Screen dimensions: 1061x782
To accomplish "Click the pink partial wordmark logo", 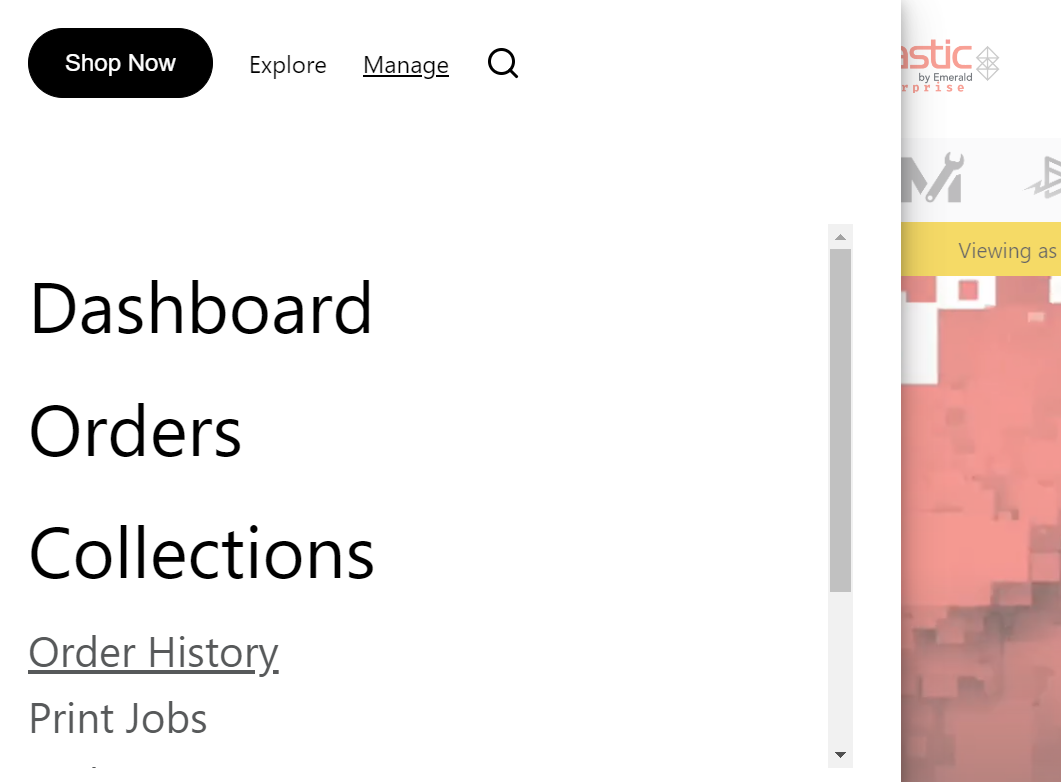I will (937, 56).
